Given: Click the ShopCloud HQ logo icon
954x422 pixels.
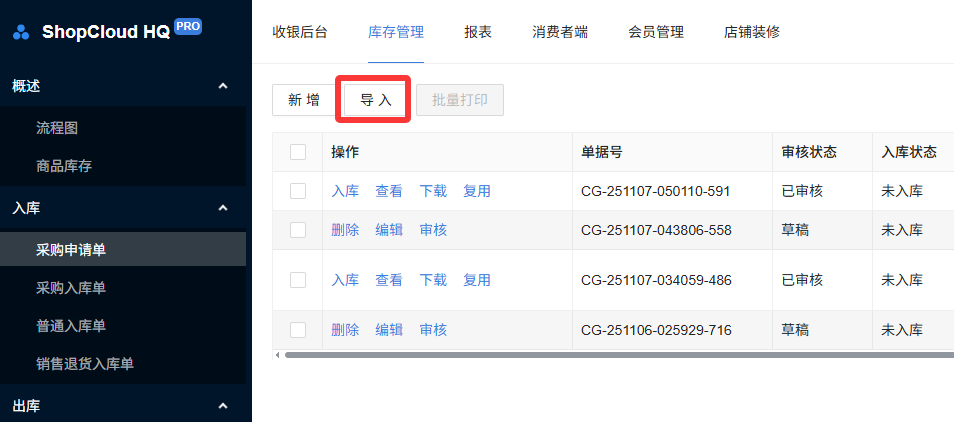Looking at the screenshot, I should [21, 32].
